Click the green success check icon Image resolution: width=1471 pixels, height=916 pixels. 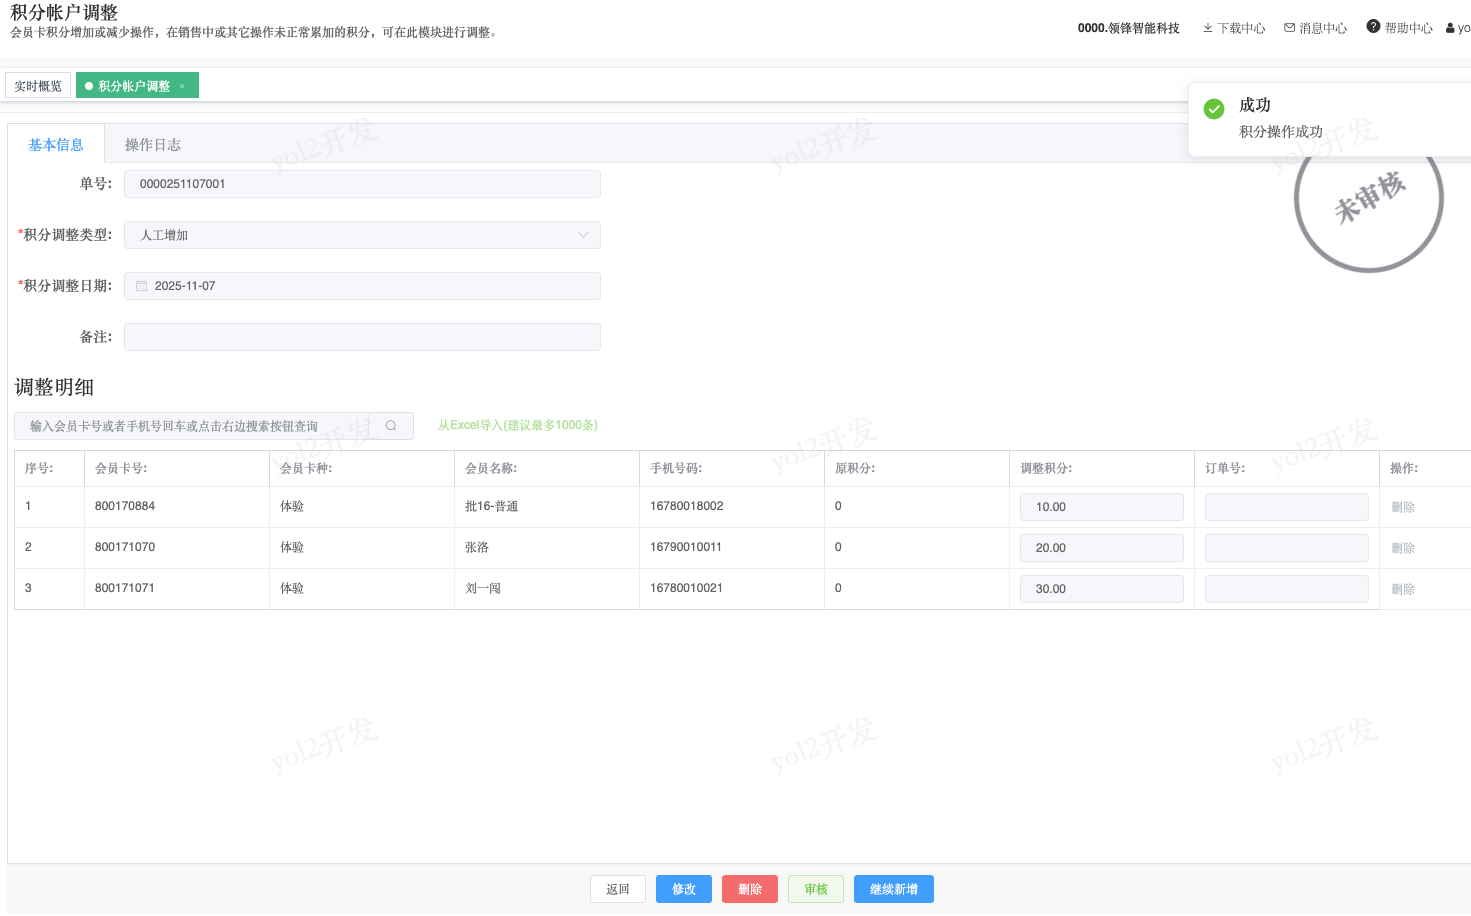point(1214,109)
